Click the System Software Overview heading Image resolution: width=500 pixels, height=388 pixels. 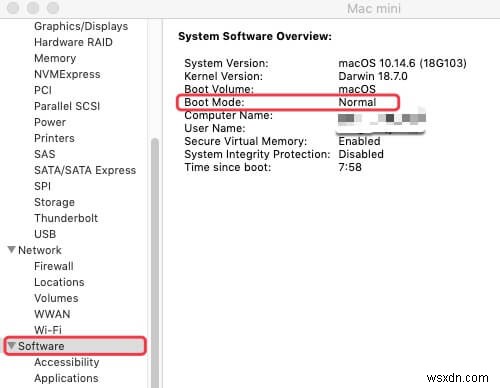(x=255, y=36)
